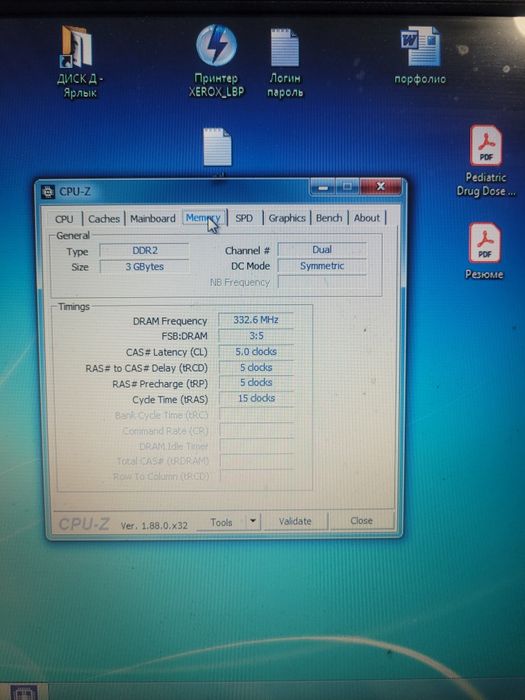Image resolution: width=525 pixels, height=700 pixels.
Task: Click the DDR2 memory type value
Action: [x=144, y=250]
